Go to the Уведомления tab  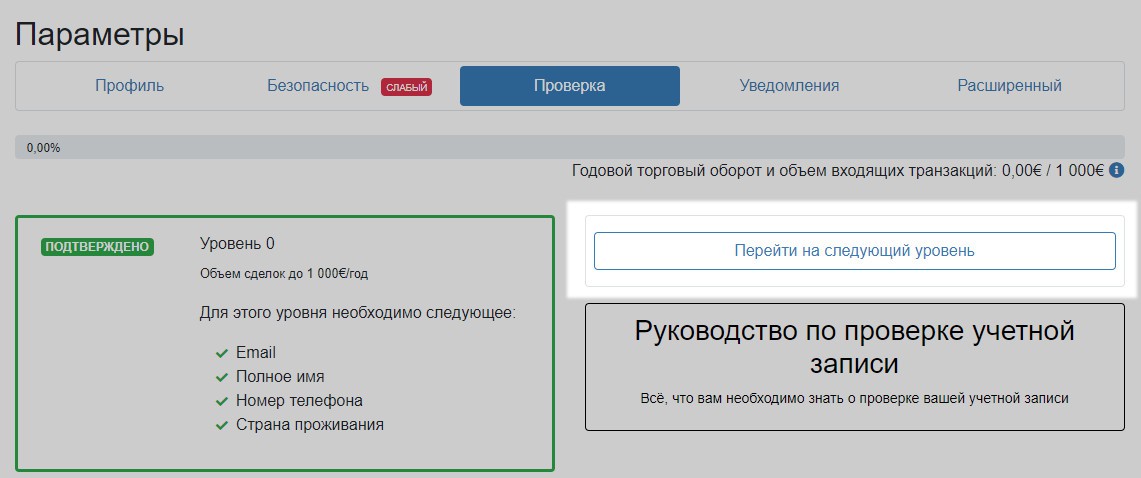click(789, 86)
